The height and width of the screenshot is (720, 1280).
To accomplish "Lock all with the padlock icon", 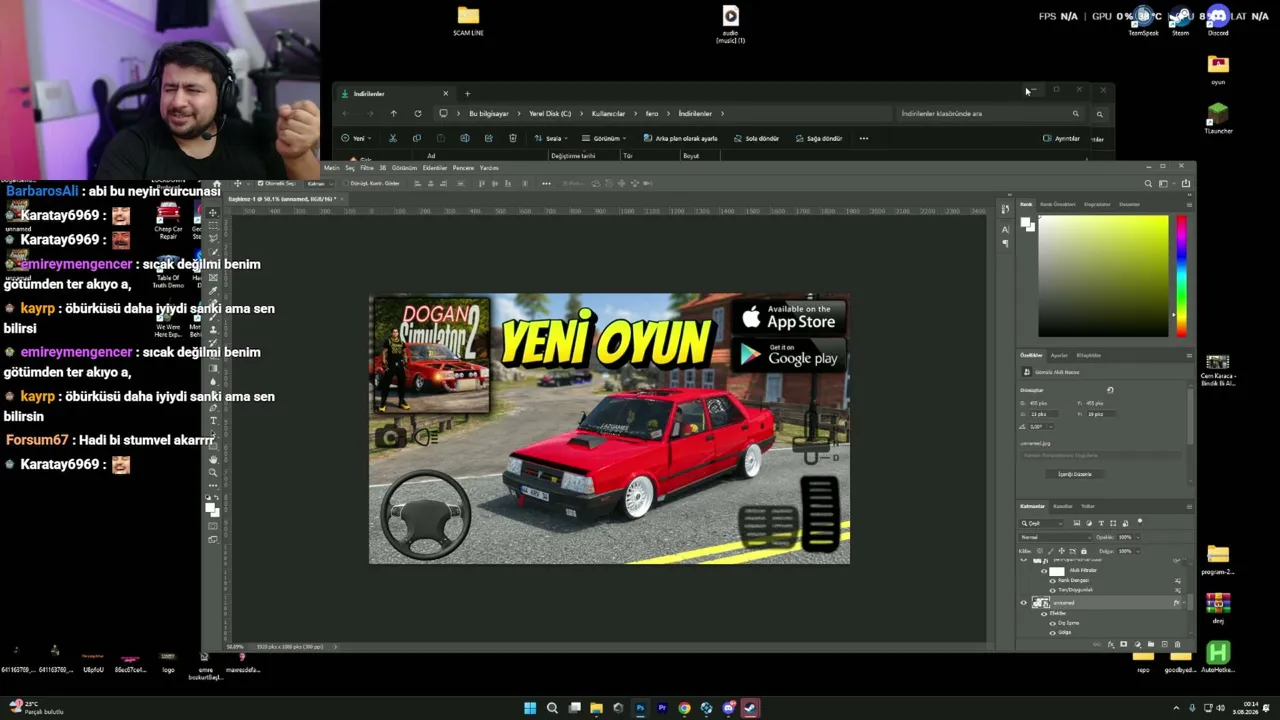I will [1086, 551].
